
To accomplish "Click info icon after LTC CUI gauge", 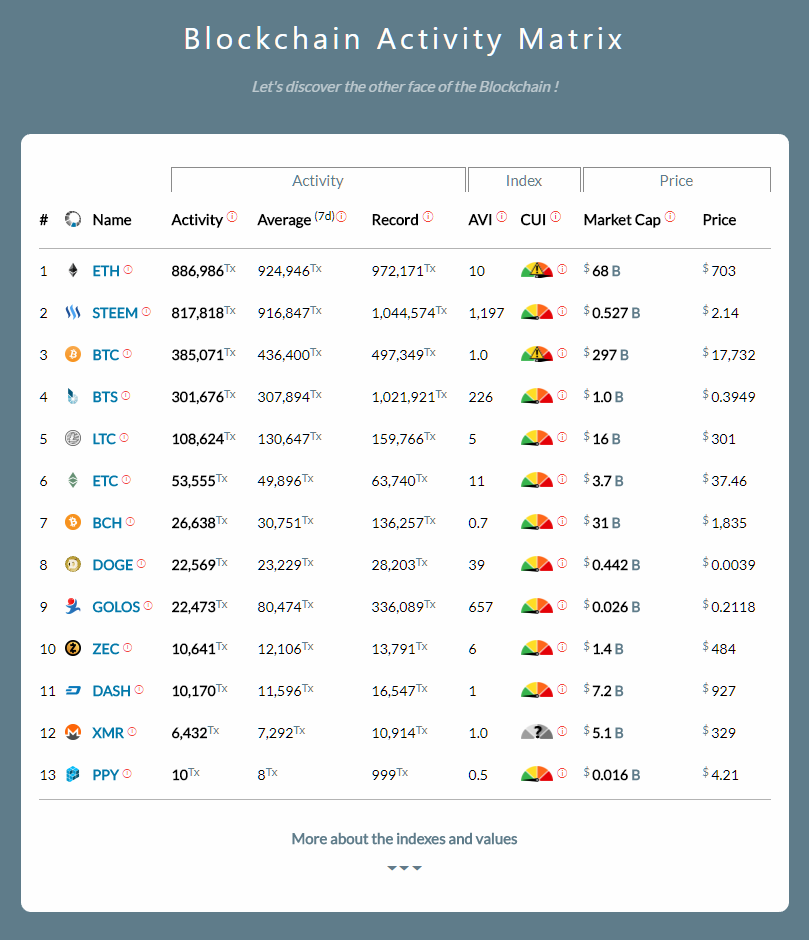I will point(562,437).
